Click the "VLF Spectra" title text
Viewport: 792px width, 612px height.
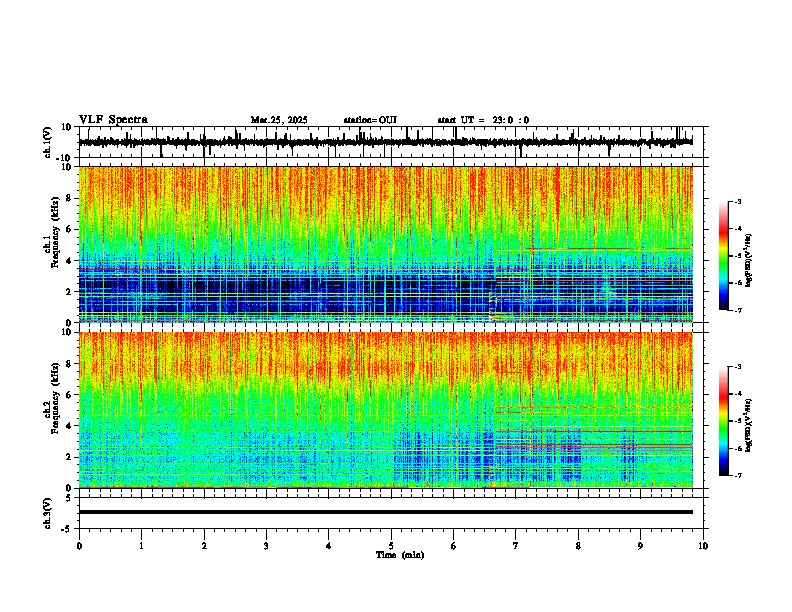(113, 120)
